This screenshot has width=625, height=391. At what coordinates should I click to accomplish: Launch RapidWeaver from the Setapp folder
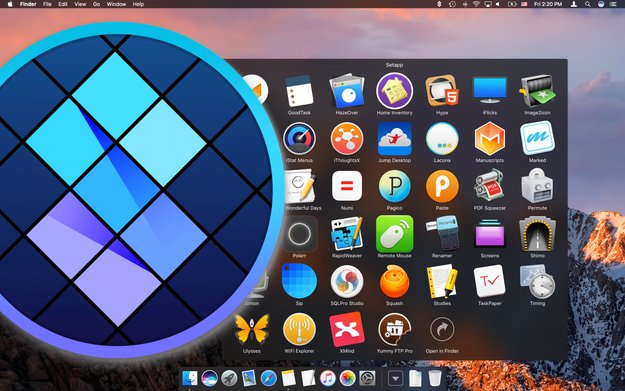pos(347,234)
